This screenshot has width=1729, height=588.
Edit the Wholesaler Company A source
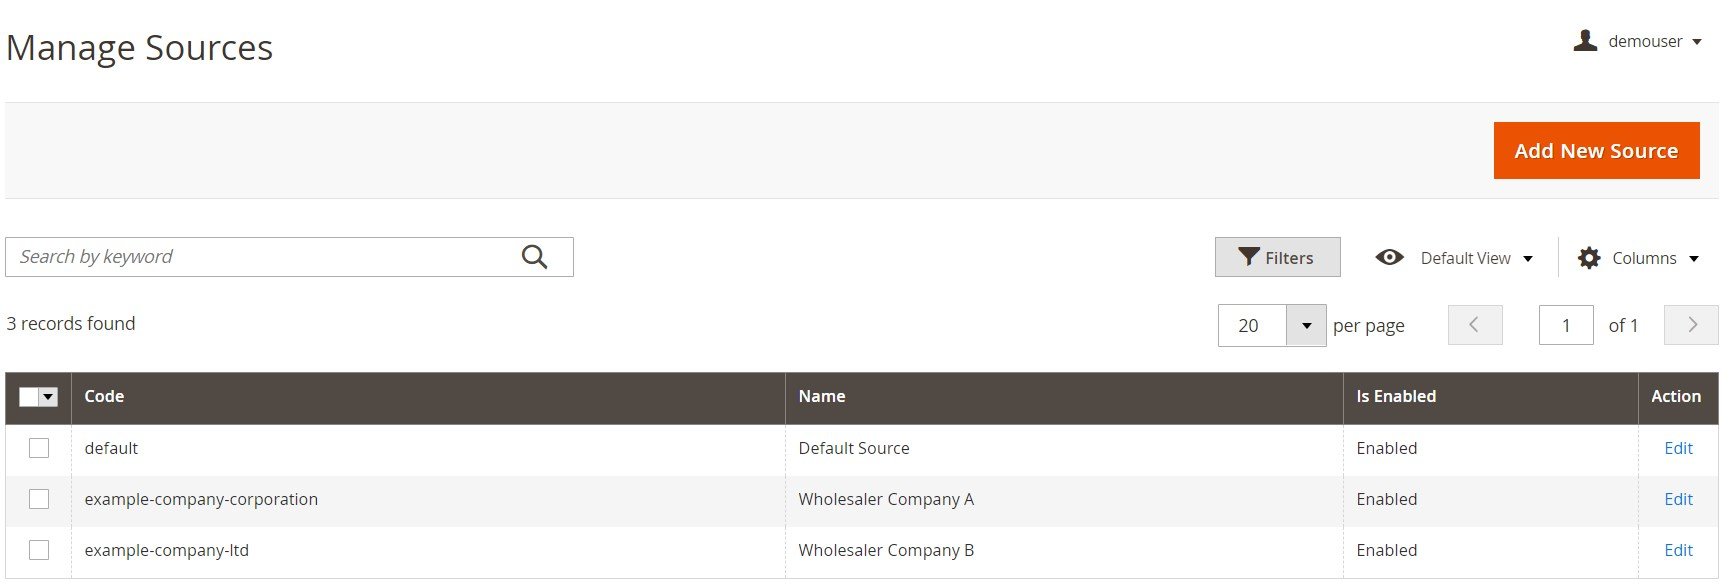[x=1678, y=499]
